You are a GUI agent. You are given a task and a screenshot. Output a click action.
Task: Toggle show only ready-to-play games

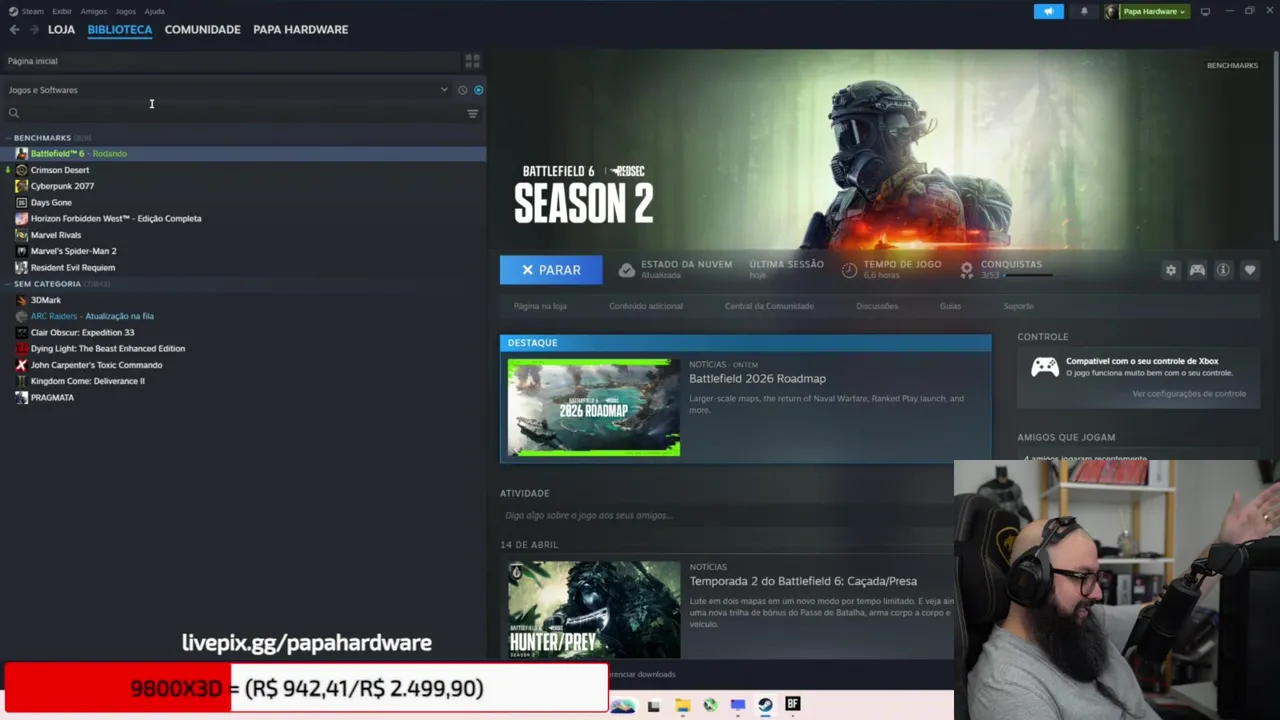click(x=478, y=90)
